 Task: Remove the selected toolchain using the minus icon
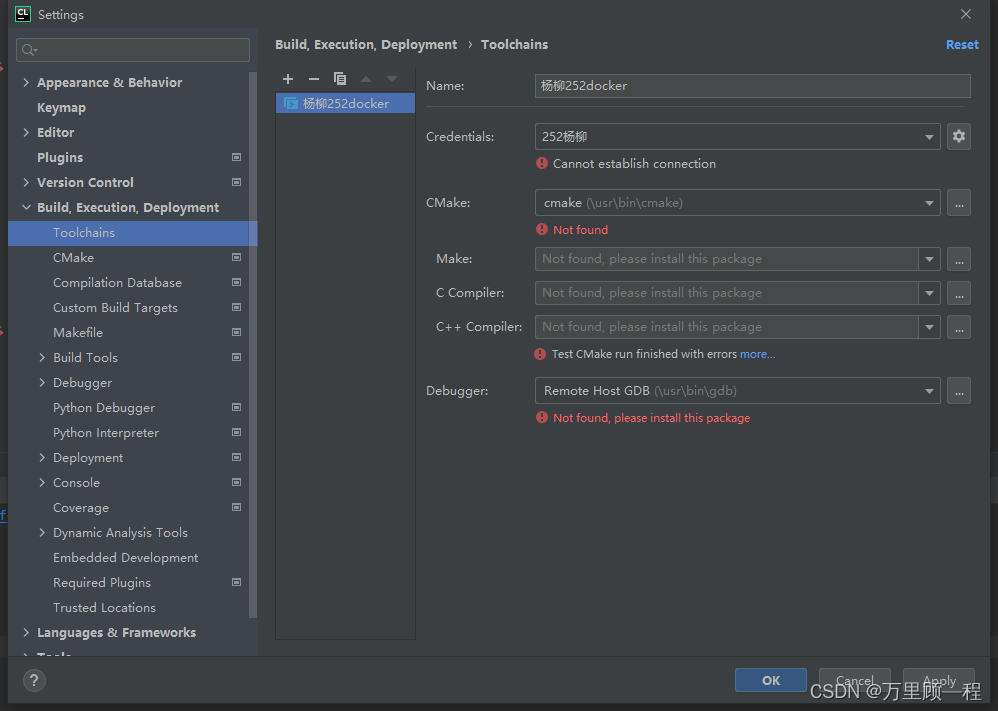313,79
